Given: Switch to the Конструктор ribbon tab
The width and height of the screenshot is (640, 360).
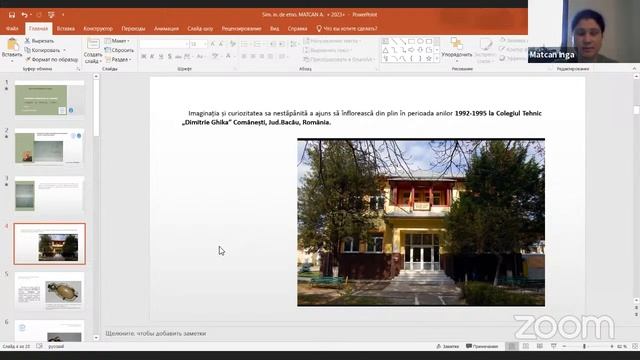Looking at the screenshot, I should pyautogui.click(x=98, y=29).
